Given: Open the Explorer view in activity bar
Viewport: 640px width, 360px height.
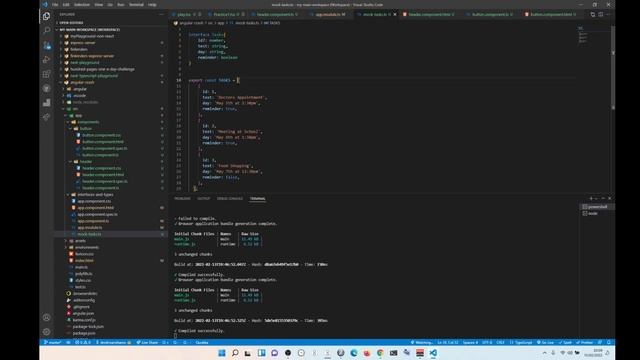Looking at the screenshot, I should (47, 16).
